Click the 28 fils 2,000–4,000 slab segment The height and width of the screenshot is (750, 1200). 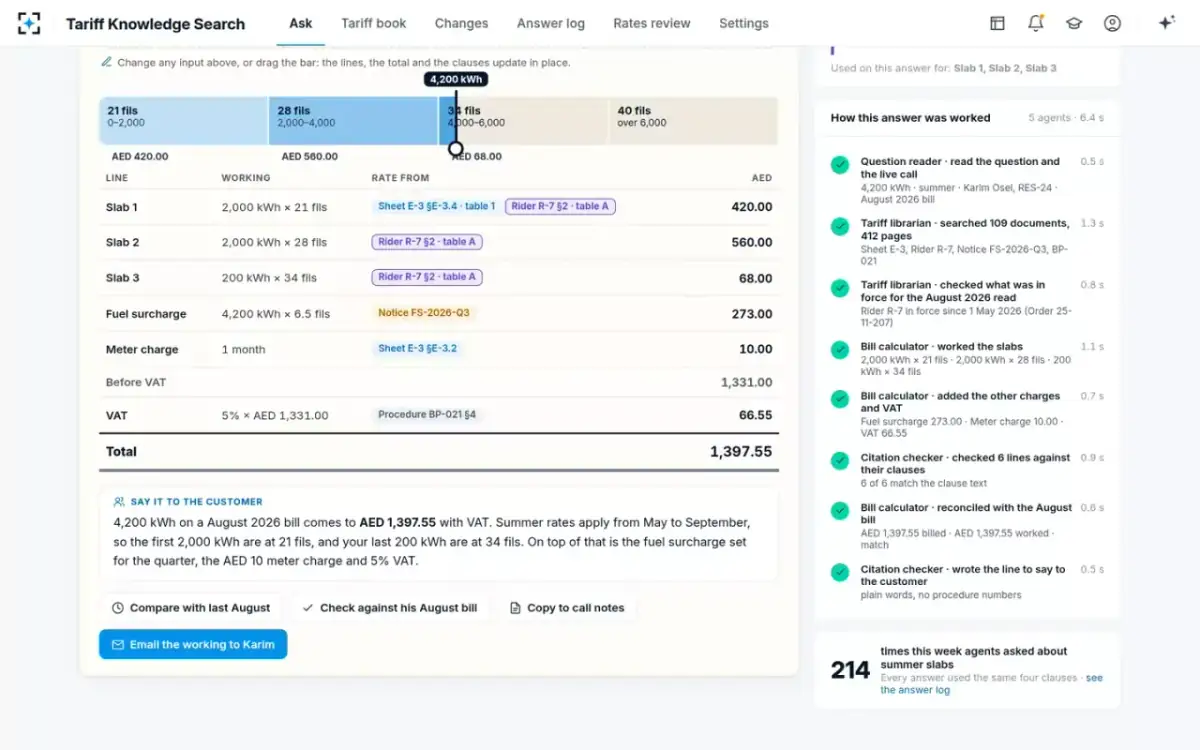click(x=354, y=120)
